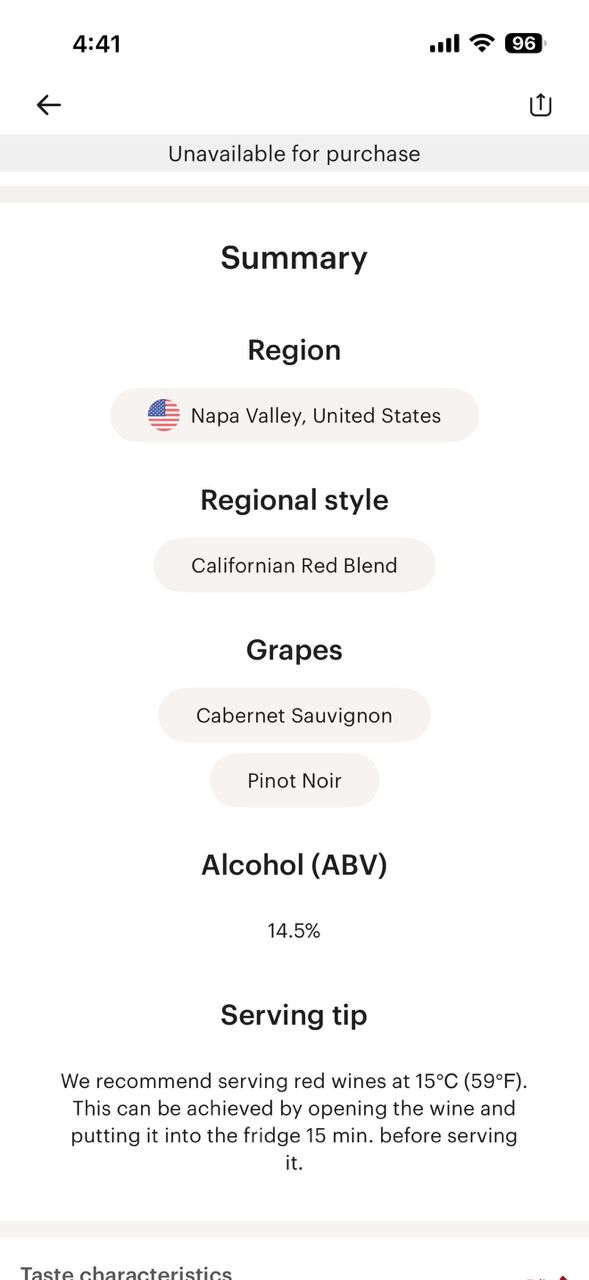Expand the Serving tip section
This screenshot has width=589, height=1280.
[294, 1014]
